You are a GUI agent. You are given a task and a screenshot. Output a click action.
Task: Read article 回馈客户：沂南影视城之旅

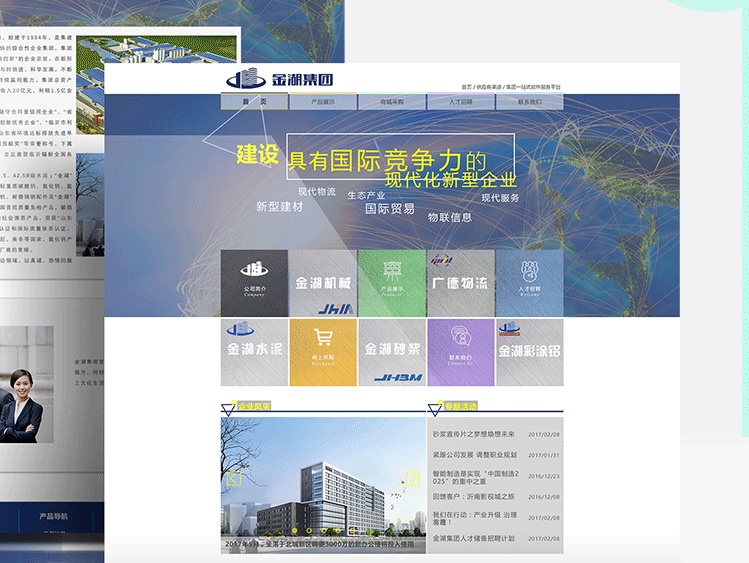[x=473, y=496]
